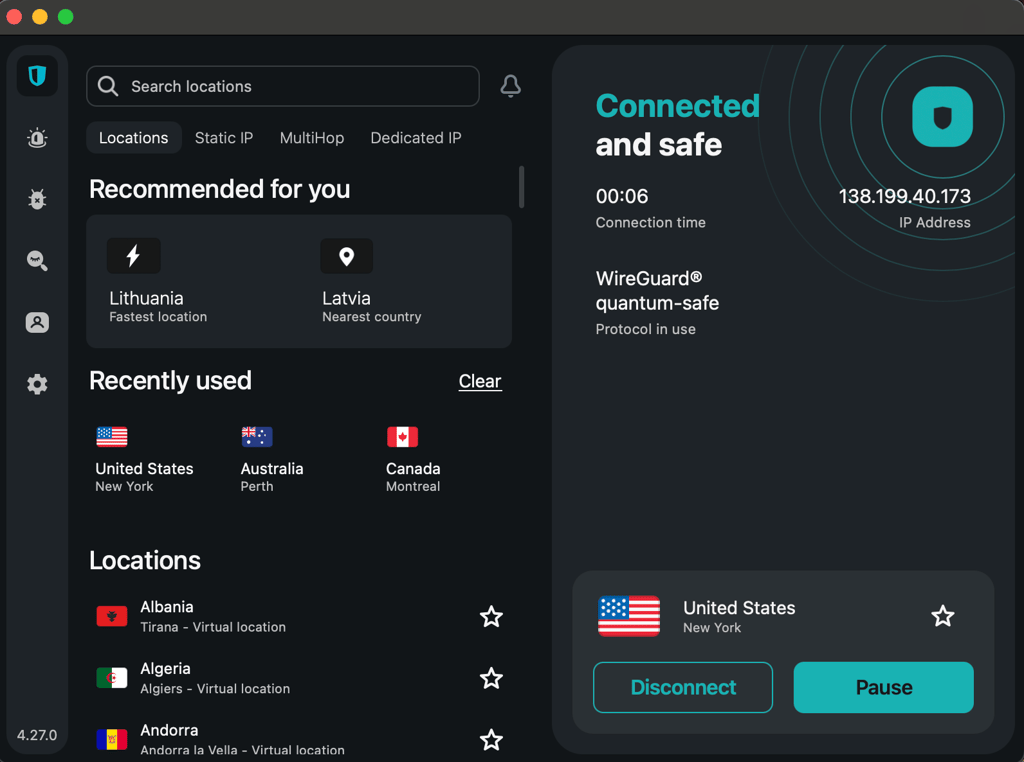This screenshot has width=1024, height=762.
Task: Select United States New York recent location
Action: 144,460
